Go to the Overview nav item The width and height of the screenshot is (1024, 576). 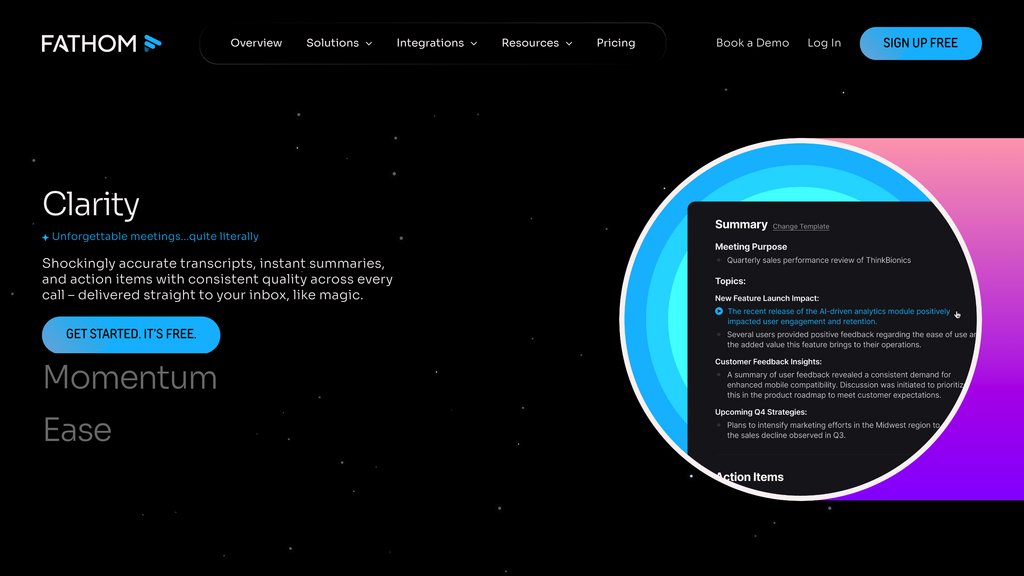pos(256,43)
